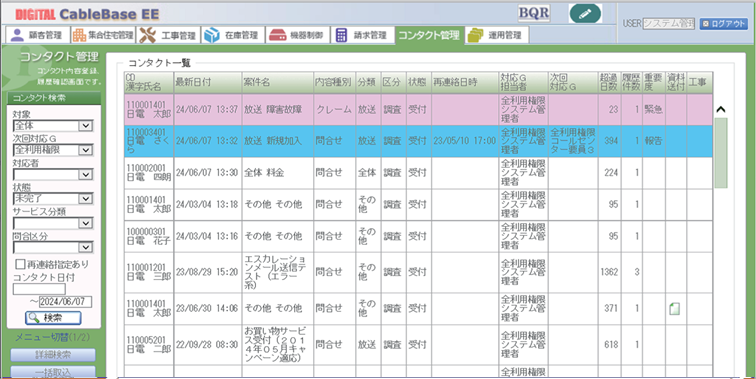This screenshot has height=379, width=756.
Task: Switch to the 在庫管理 tab
Action: coord(233,35)
